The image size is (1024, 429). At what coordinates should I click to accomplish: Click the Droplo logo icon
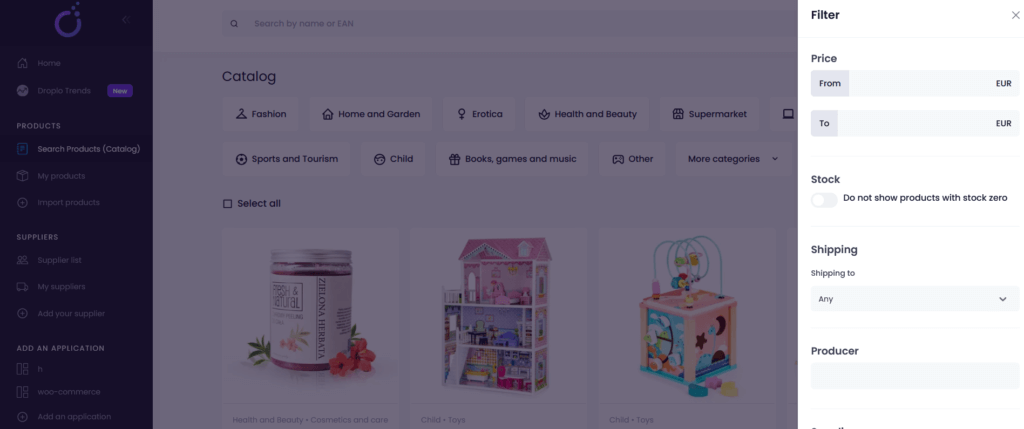pyautogui.click(x=68, y=20)
